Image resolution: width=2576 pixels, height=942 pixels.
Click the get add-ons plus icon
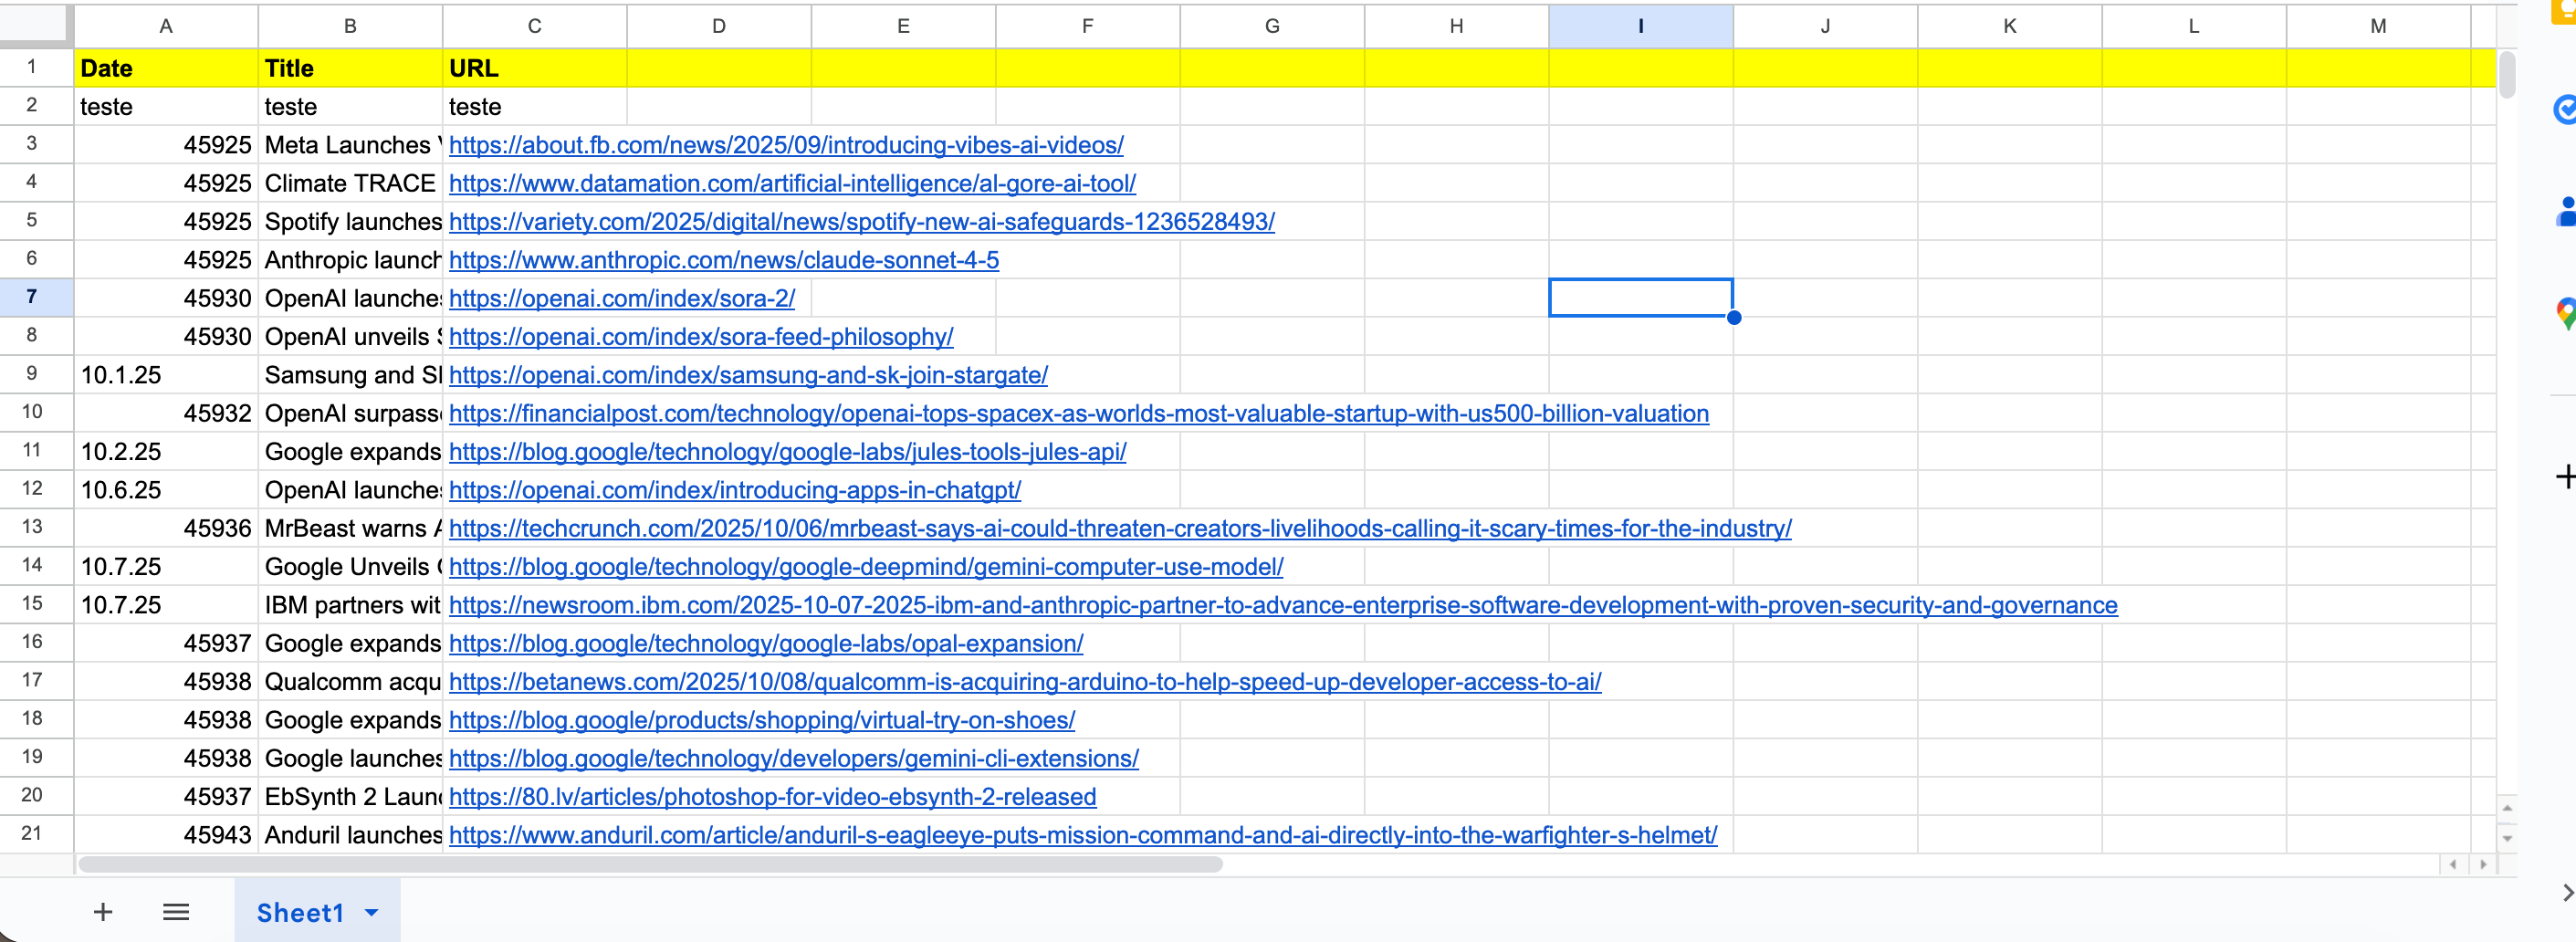2565,476
